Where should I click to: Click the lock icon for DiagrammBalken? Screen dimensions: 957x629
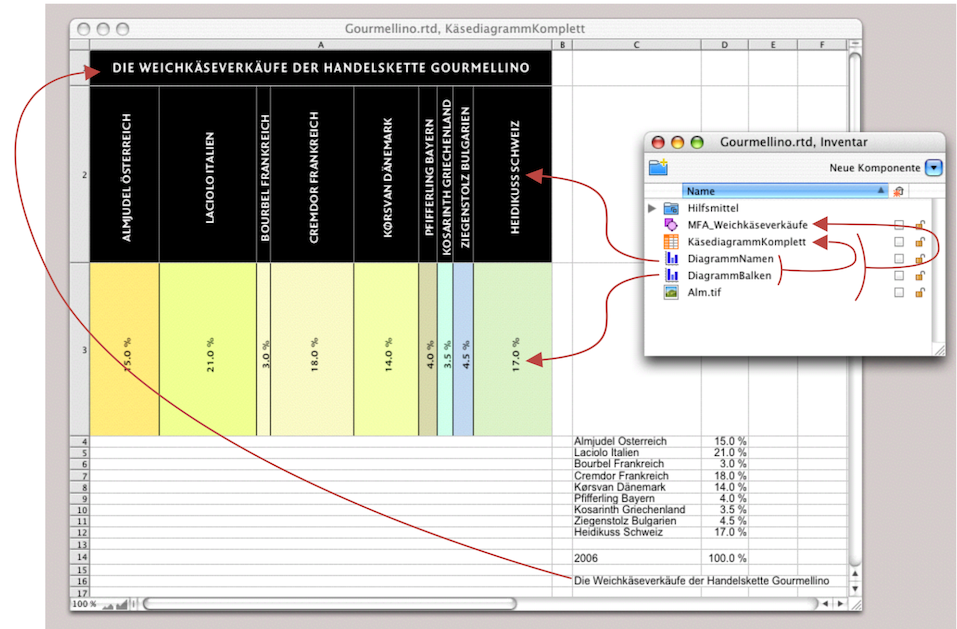click(x=919, y=276)
